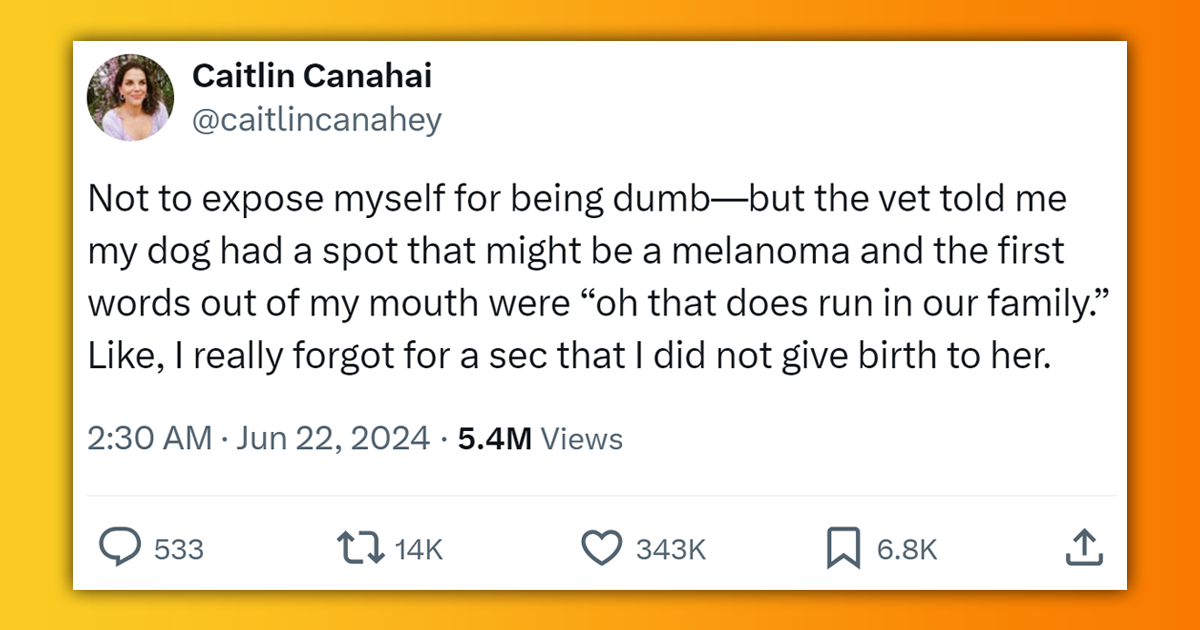1200x630 pixels.
Task: Click the display name Caitlin Canahai
Action: pyautogui.click(x=312, y=76)
